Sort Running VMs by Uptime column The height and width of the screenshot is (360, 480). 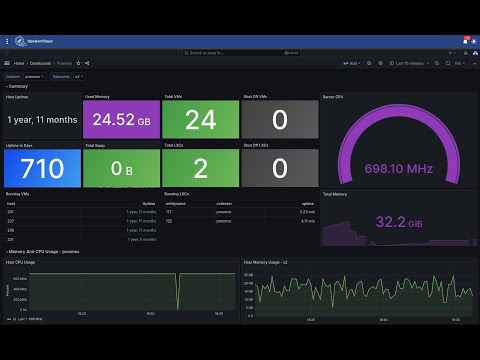[x=149, y=204]
